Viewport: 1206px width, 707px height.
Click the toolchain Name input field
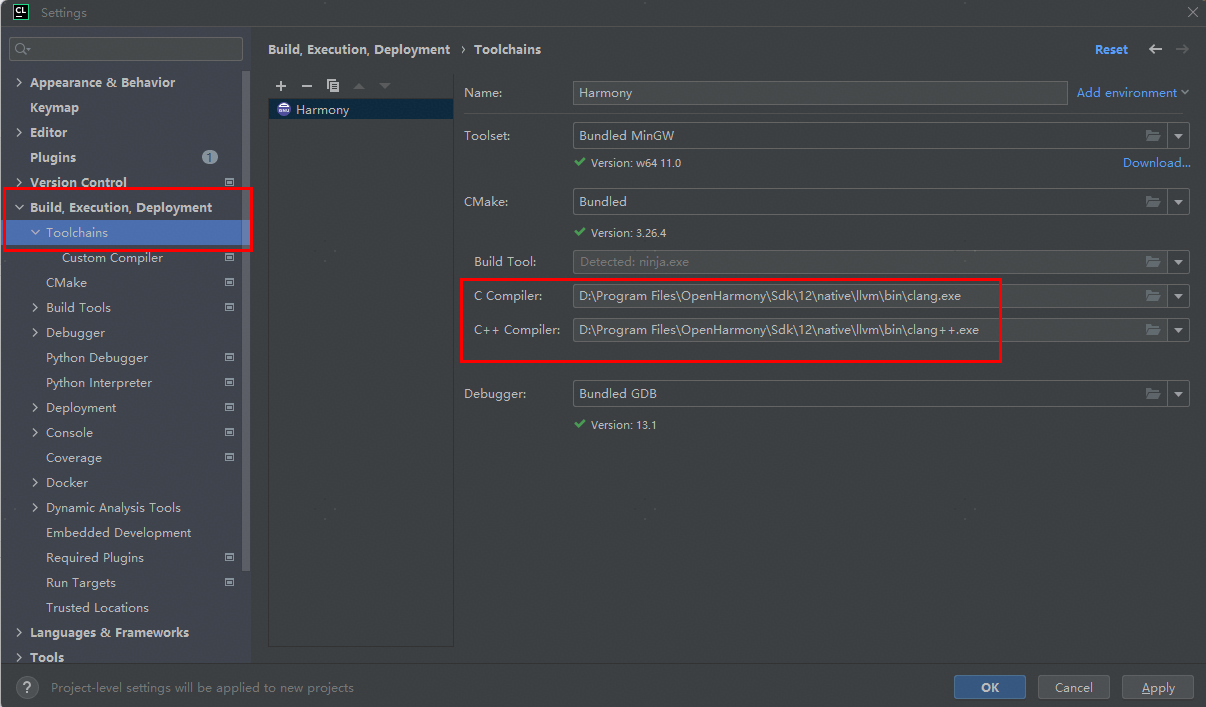pyautogui.click(x=820, y=93)
